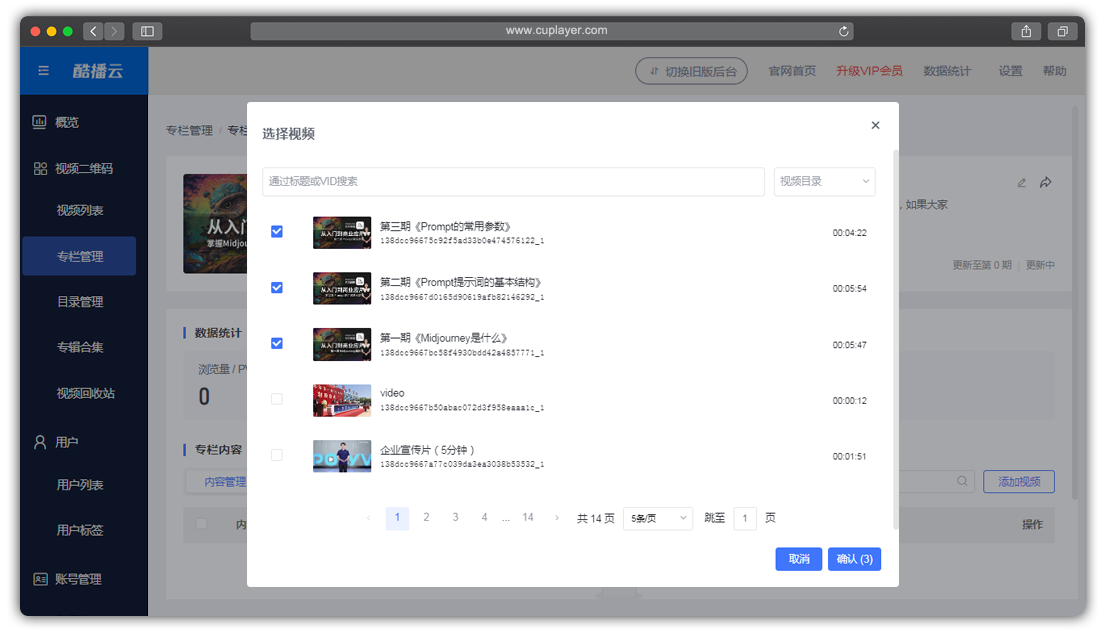Click the browser back arrow button
This screenshot has height=632, width=1100.
pyautogui.click(x=94, y=31)
